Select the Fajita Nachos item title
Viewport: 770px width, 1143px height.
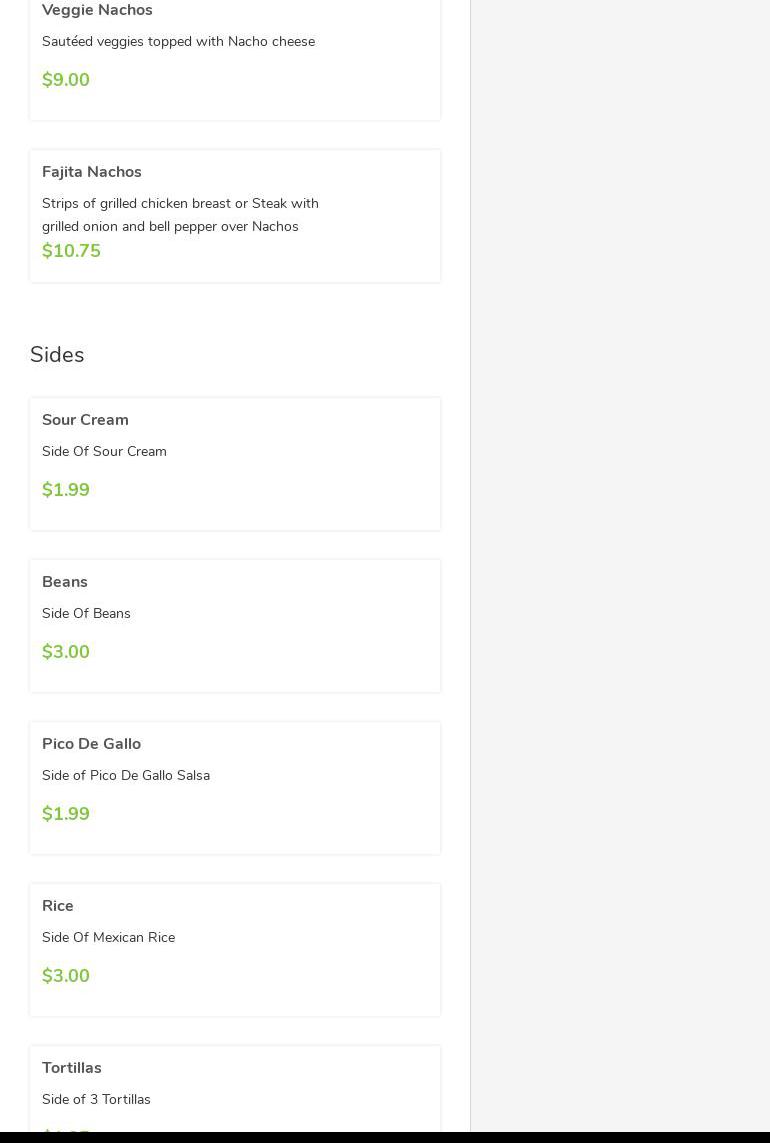point(92,172)
